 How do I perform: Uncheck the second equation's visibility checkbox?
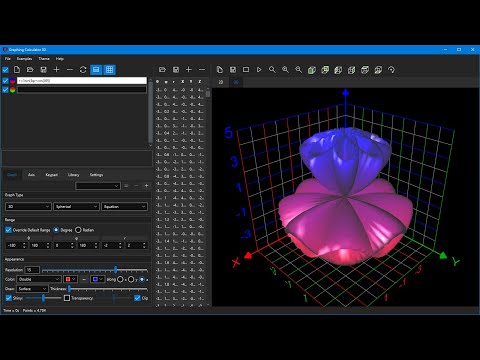pyautogui.click(x=5, y=90)
